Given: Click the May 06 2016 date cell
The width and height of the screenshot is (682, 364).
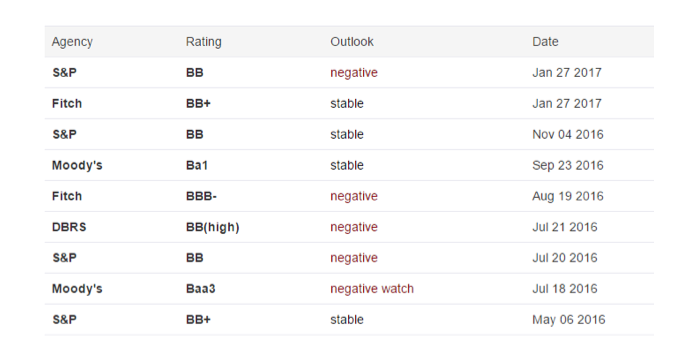Looking at the screenshot, I should pos(568,320).
